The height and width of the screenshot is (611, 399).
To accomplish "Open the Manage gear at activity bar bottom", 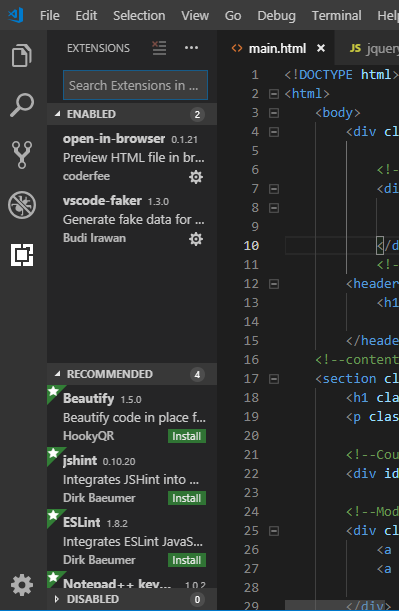I will [x=22, y=585].
